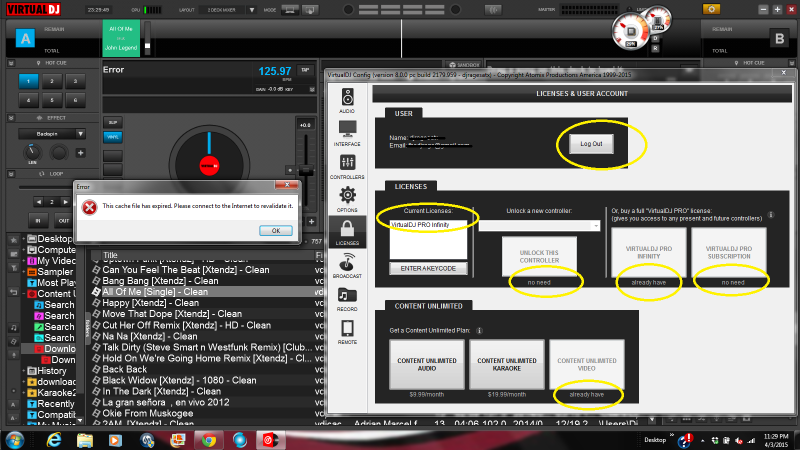Select My Videos folder in tree
This screenshot has height=450, width=800.
pyautogui.click(x=52, y=261)
